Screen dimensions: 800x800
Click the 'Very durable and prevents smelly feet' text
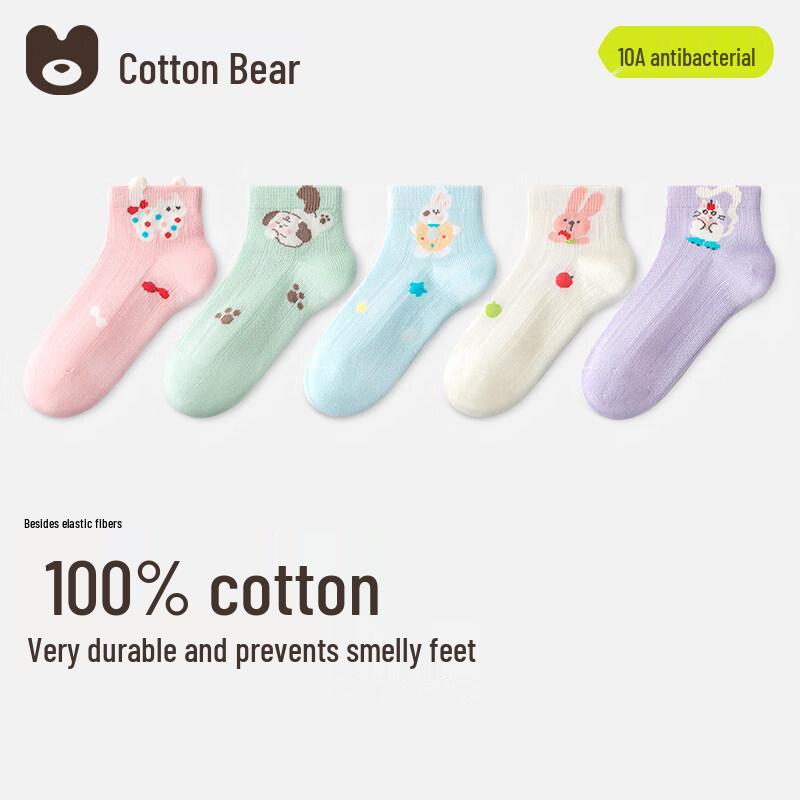[252, 651]
